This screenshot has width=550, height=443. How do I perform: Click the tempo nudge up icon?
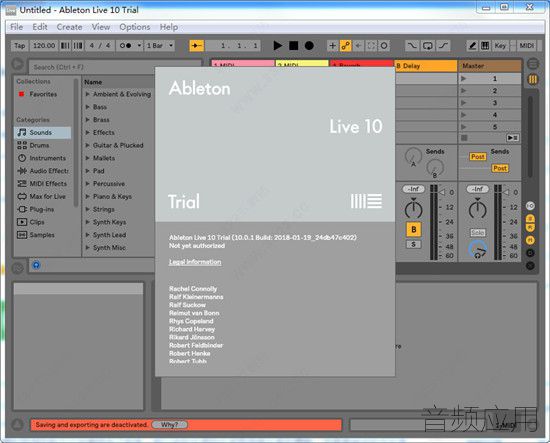(x=78, y=46)
